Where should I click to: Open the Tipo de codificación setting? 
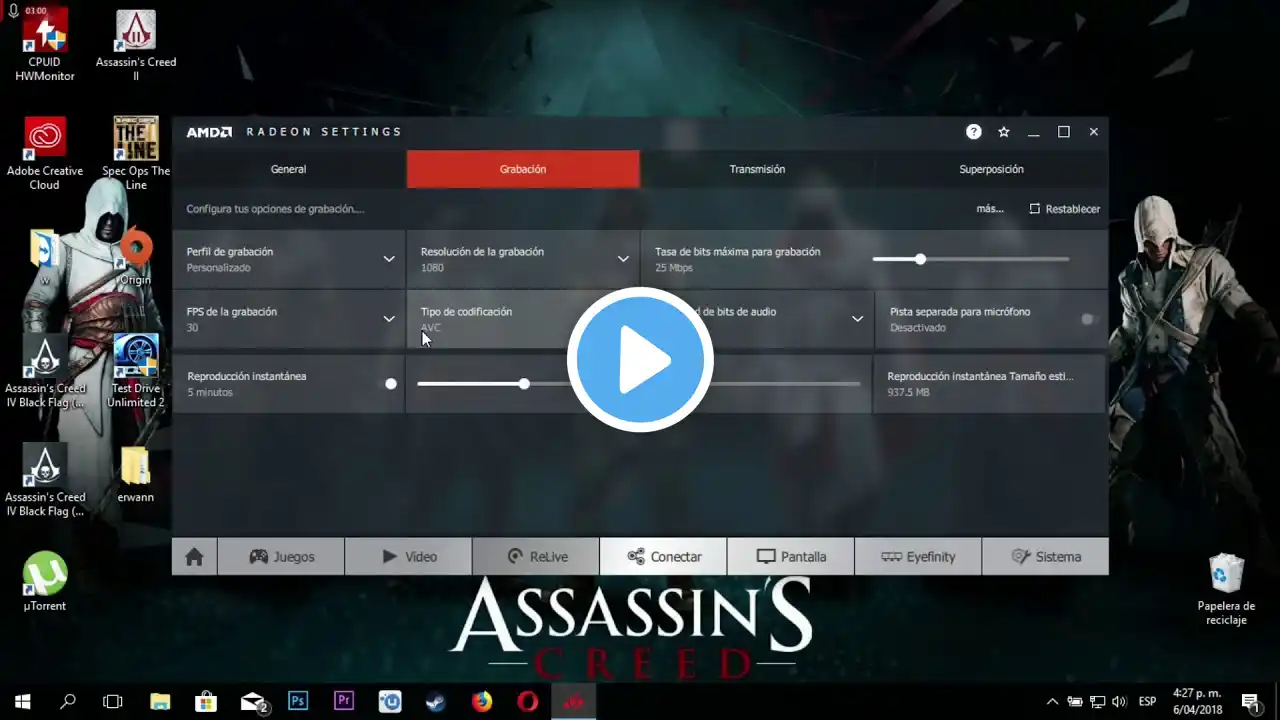pos(523,319)
